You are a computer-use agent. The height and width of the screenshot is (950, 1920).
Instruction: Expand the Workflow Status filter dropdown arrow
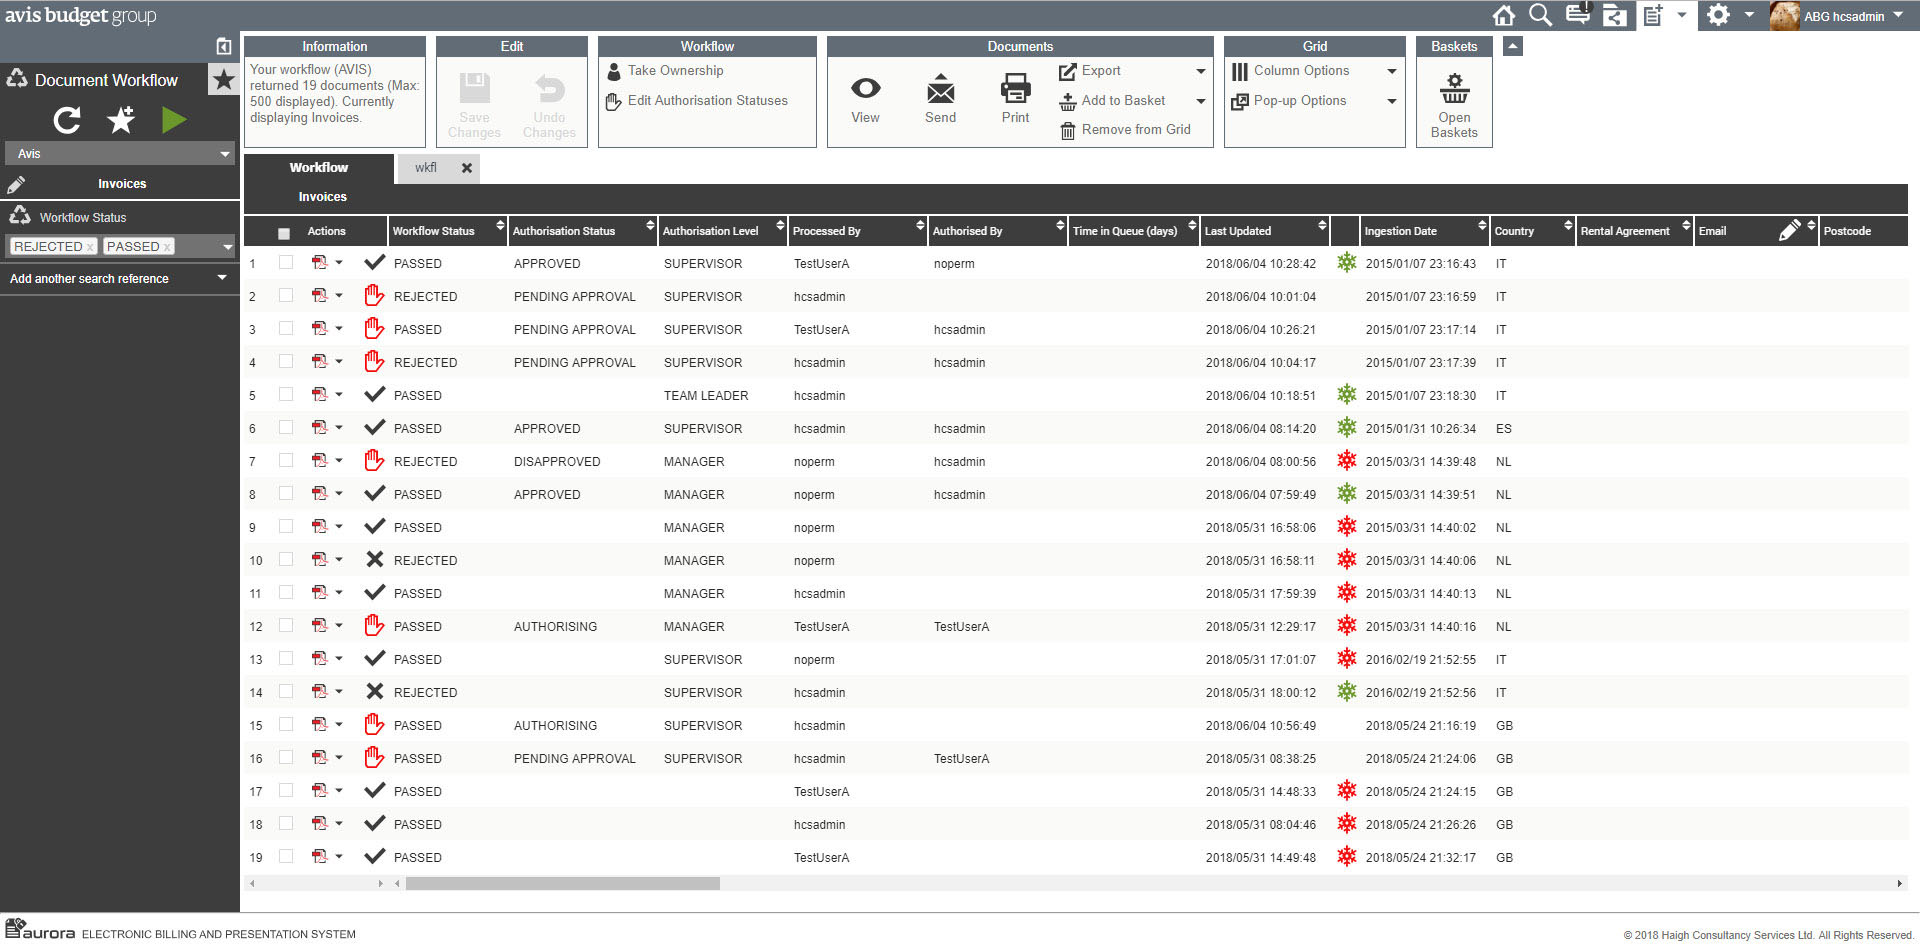[227, 246]
